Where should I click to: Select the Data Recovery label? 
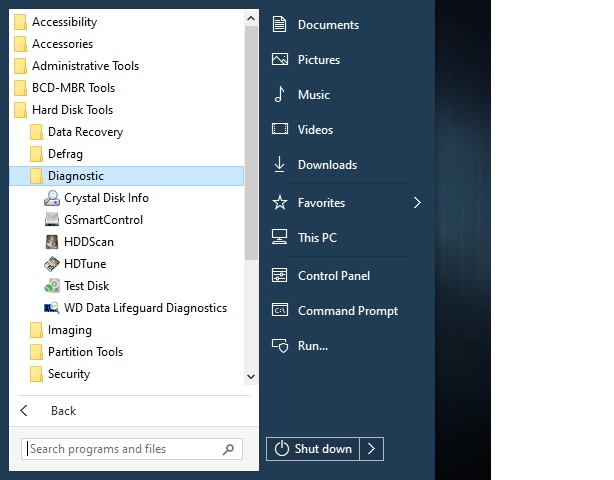coord(85,132)
